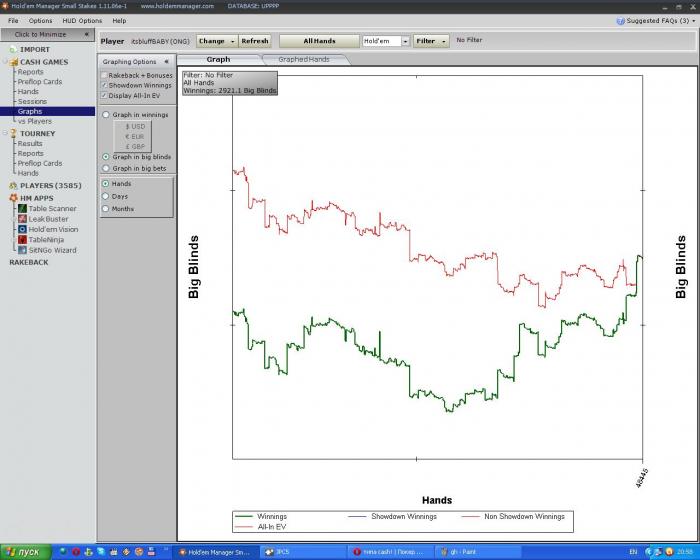Screen dimensions: 700x560
Task: Click the red Opera quick launch icon
Action: pyautogui.click(x=76, y=552)
